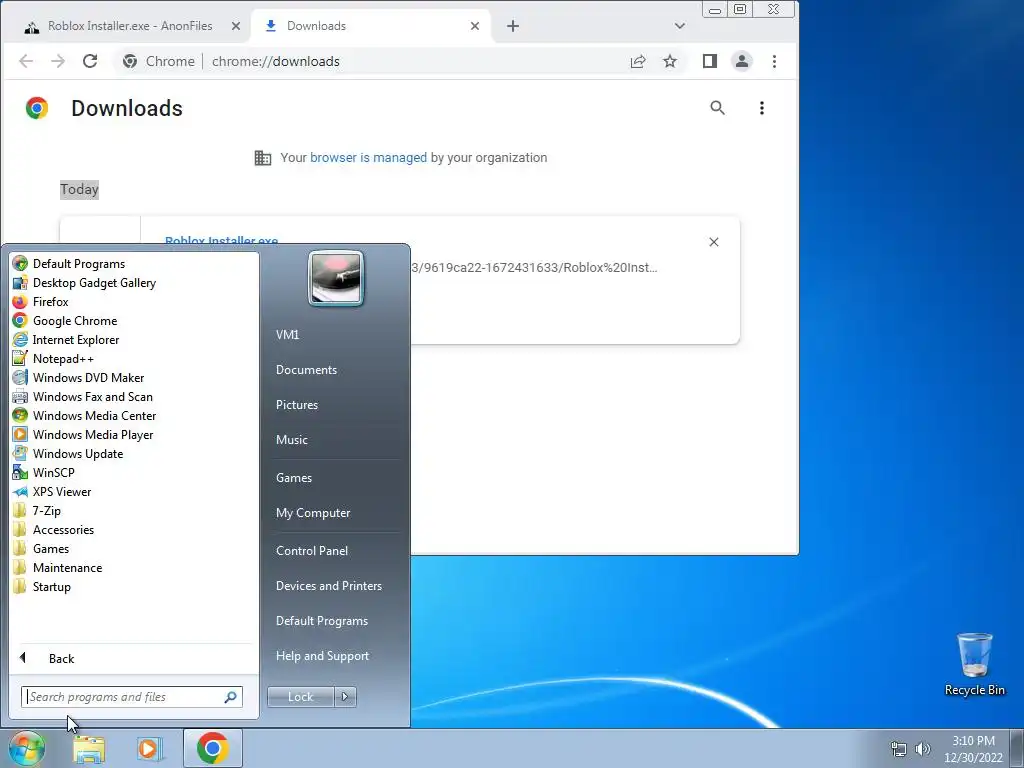Open the tab search dropdown

click(680, 26)
